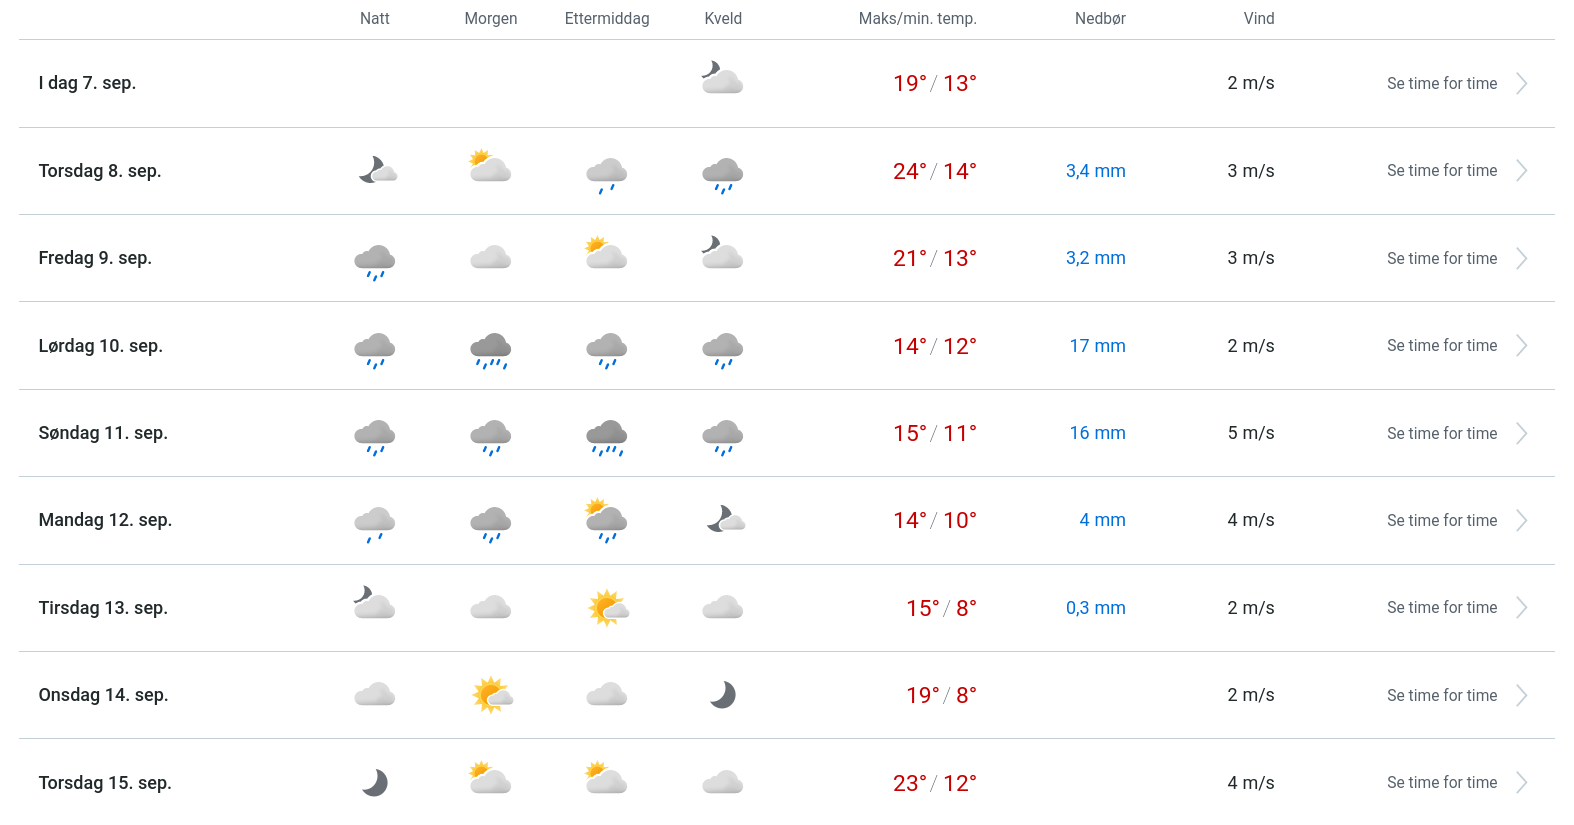Open "Se time for time" for Tirsdag 13. sep.
The height and width of the screenshot is (825, 1574).
click(x=1441, y=608)
